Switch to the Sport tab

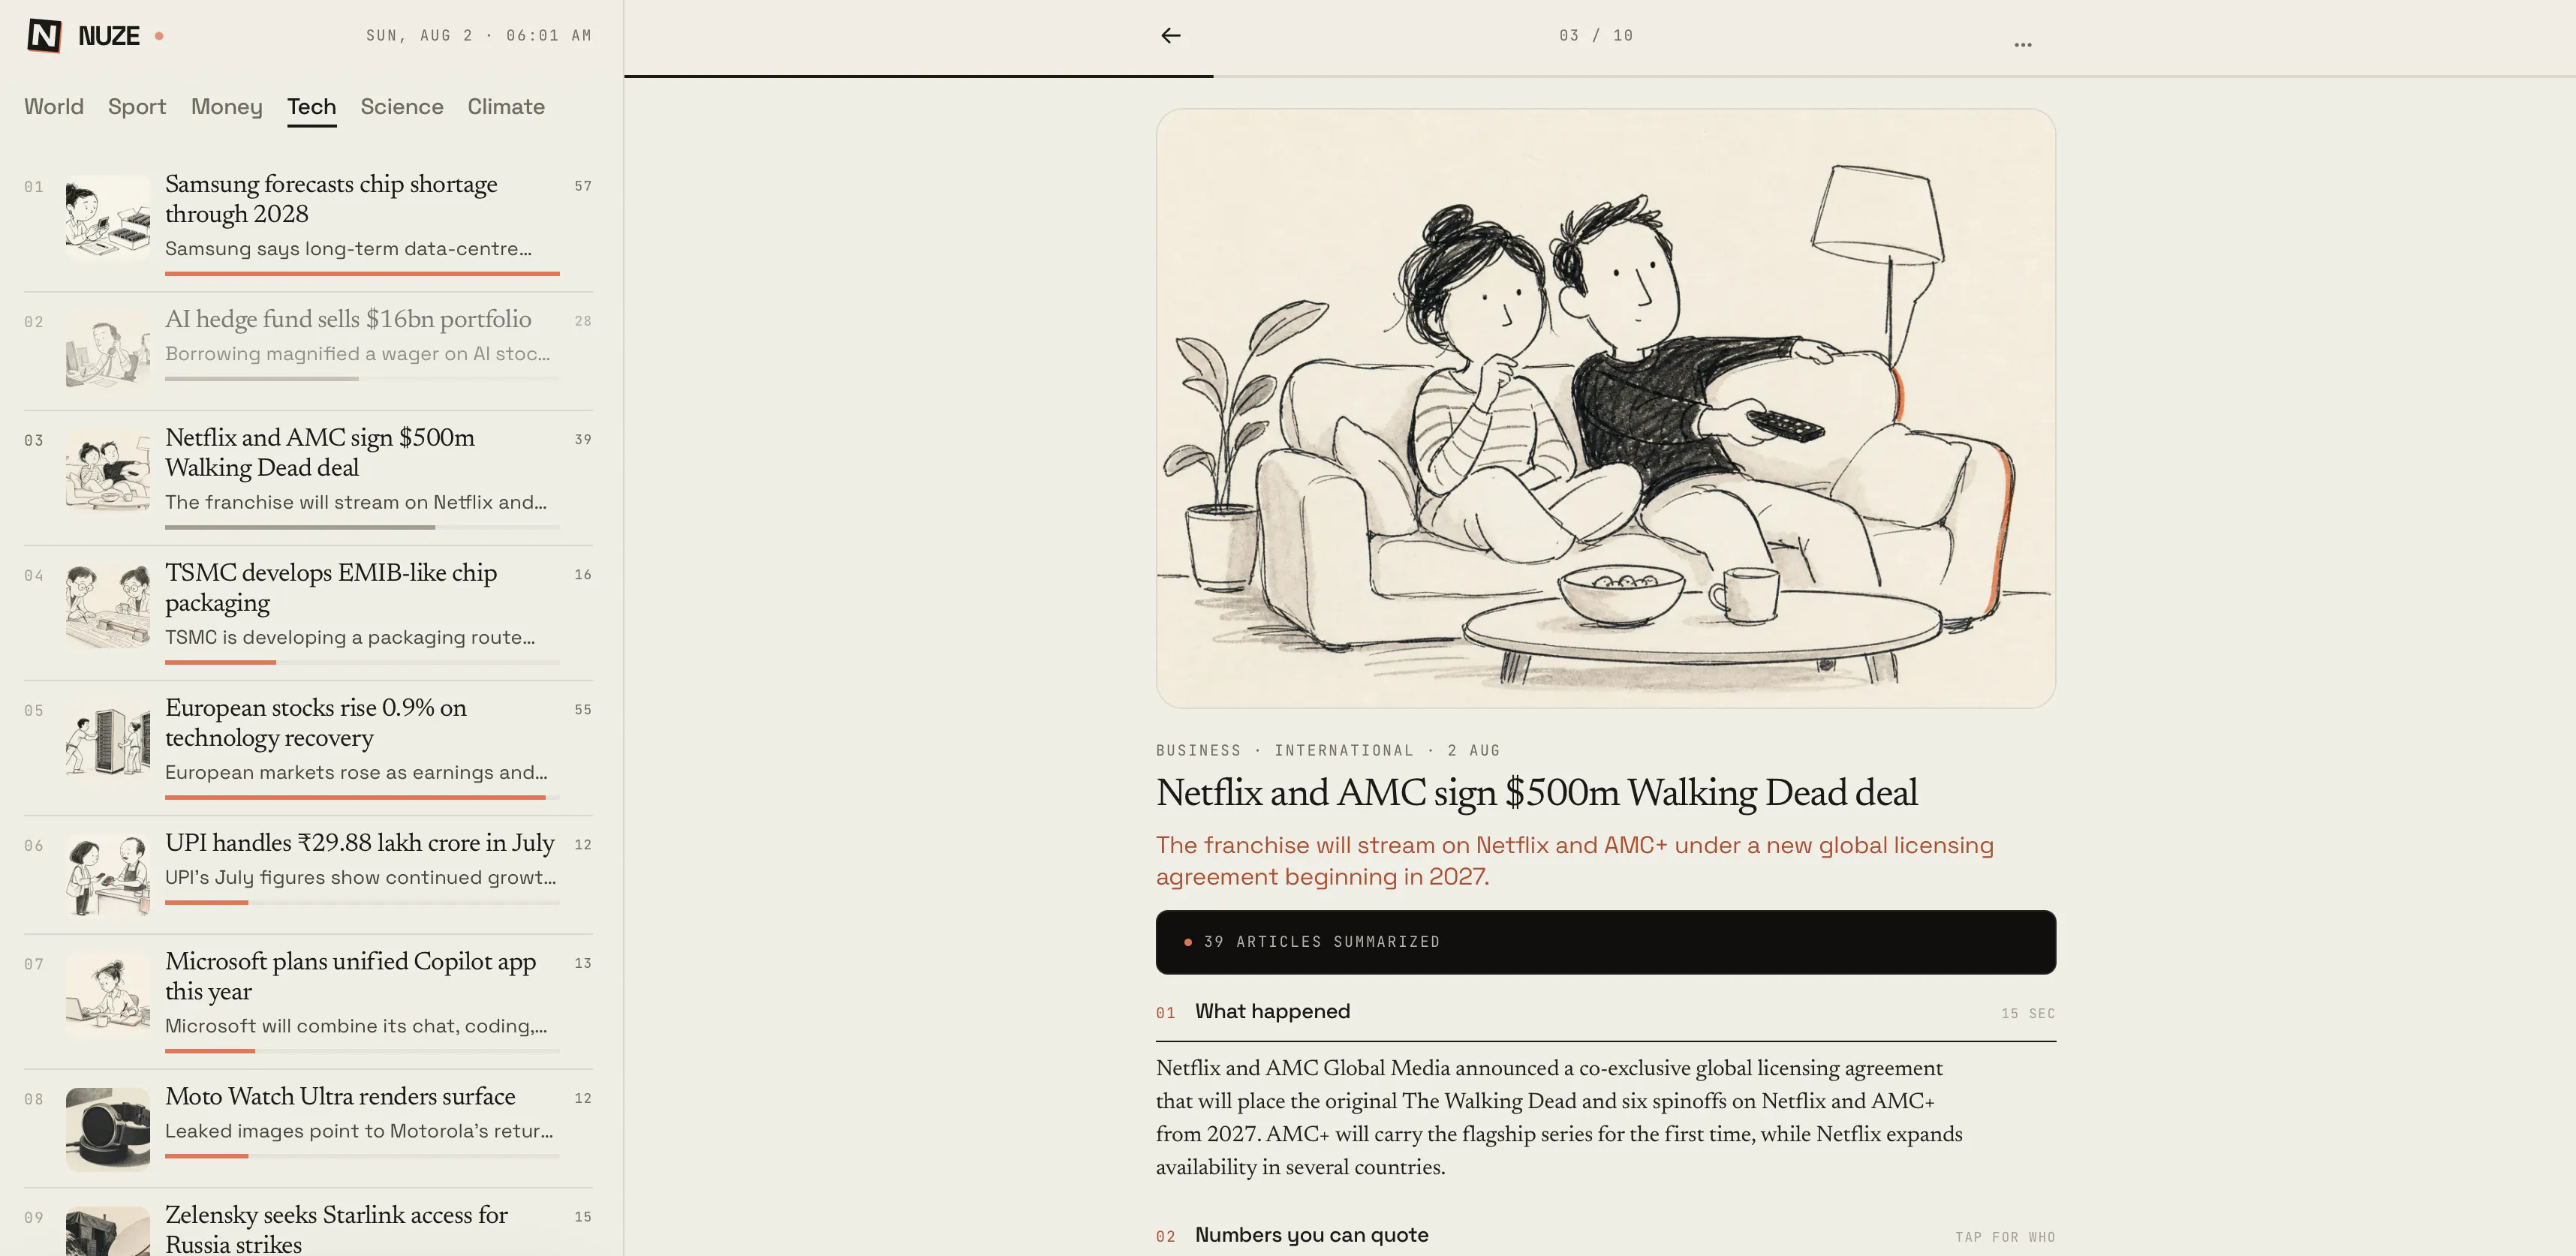(137, 107)
